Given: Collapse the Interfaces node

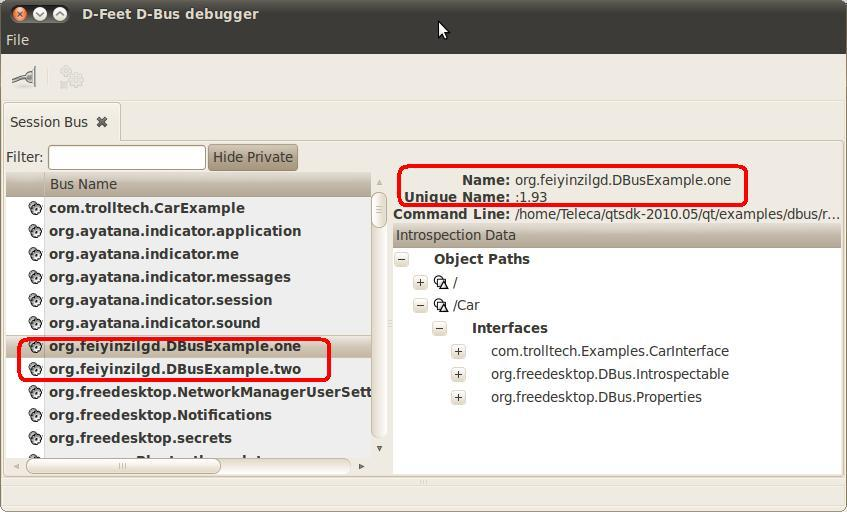Looking at the screenshot, I should pos(440,328).
